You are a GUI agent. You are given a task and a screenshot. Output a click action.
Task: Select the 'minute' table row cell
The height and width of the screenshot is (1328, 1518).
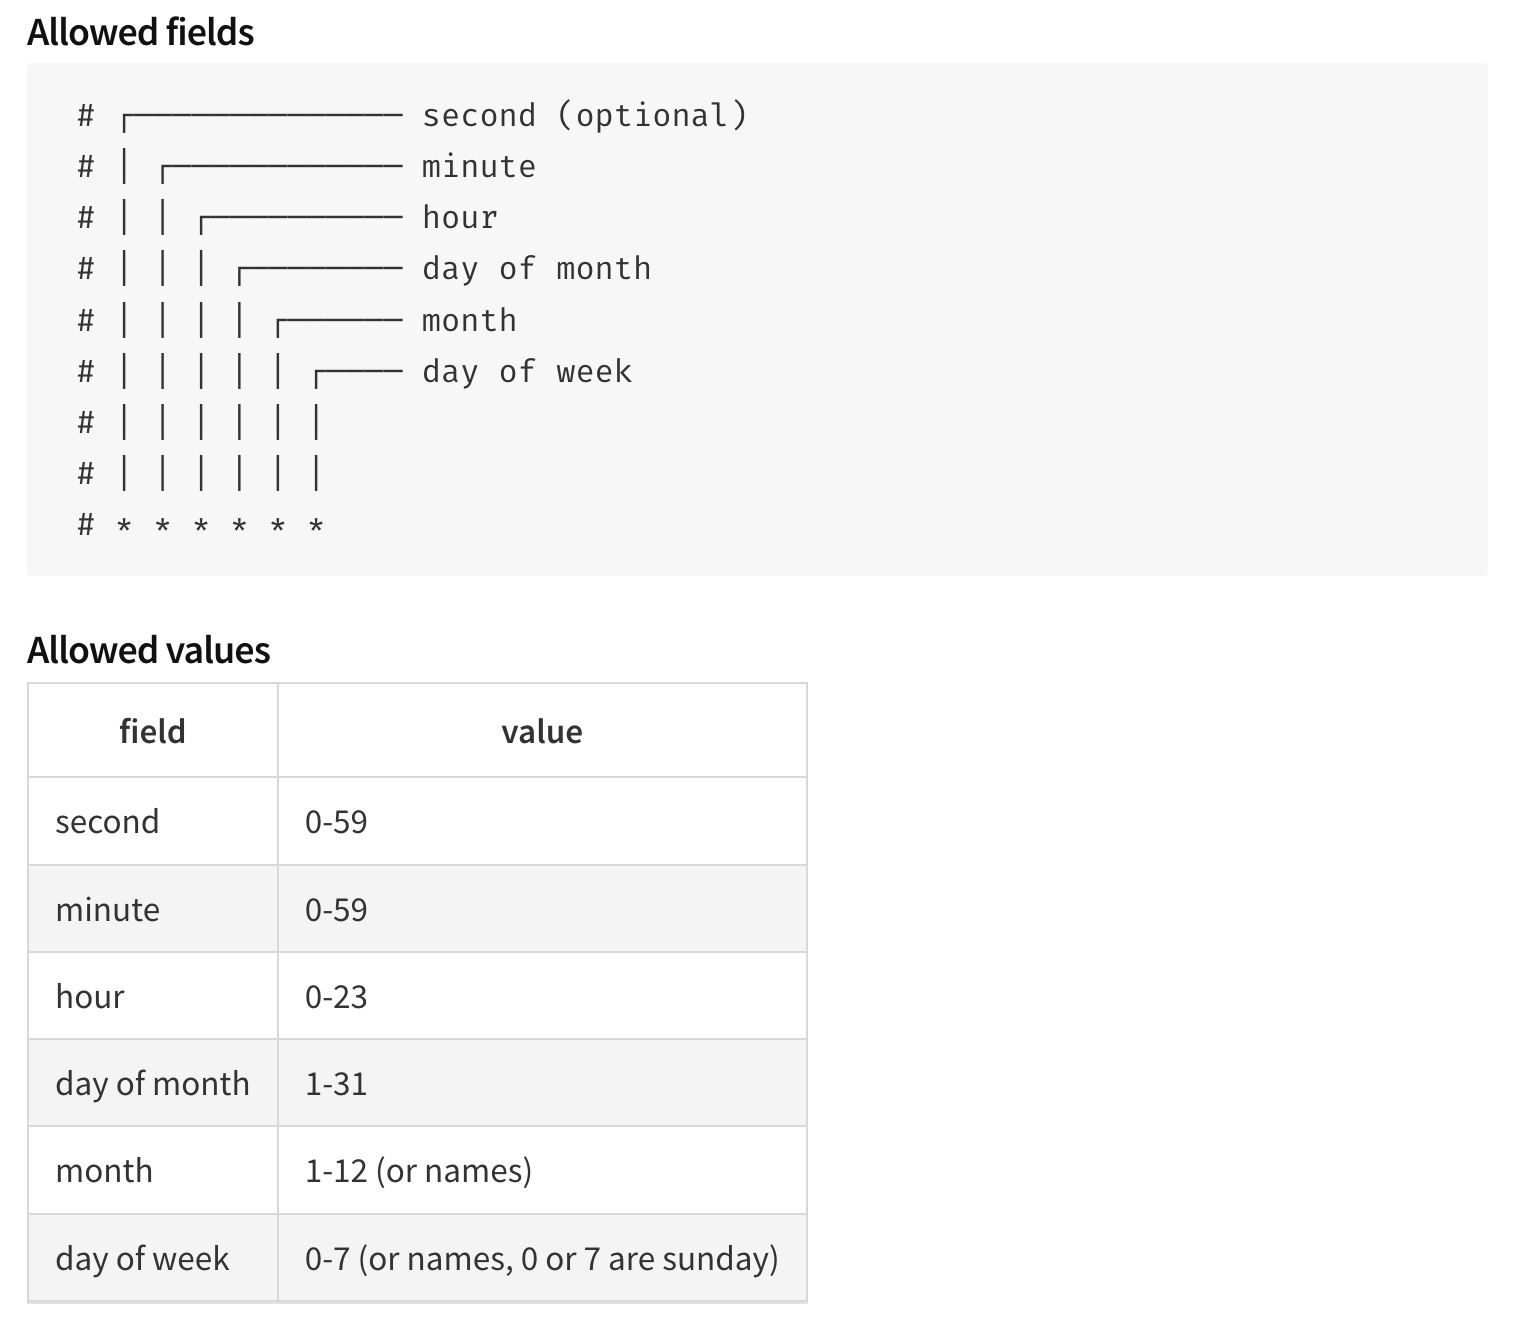click(x=153, y=910)
